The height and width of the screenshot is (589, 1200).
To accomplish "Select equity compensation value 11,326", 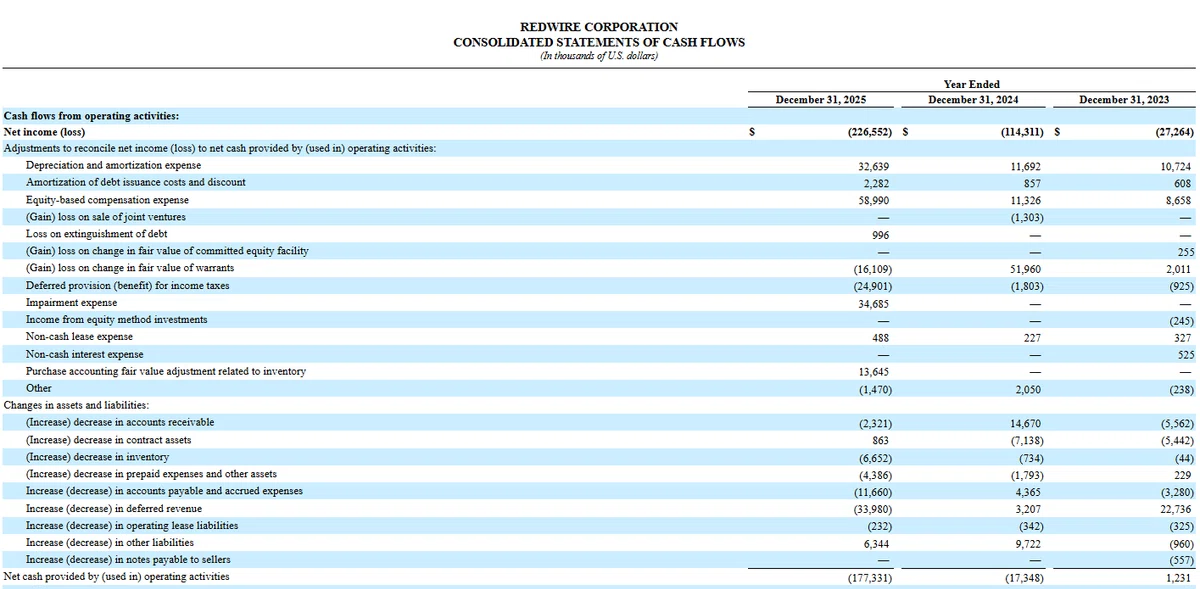I will tap(1027, 200).
